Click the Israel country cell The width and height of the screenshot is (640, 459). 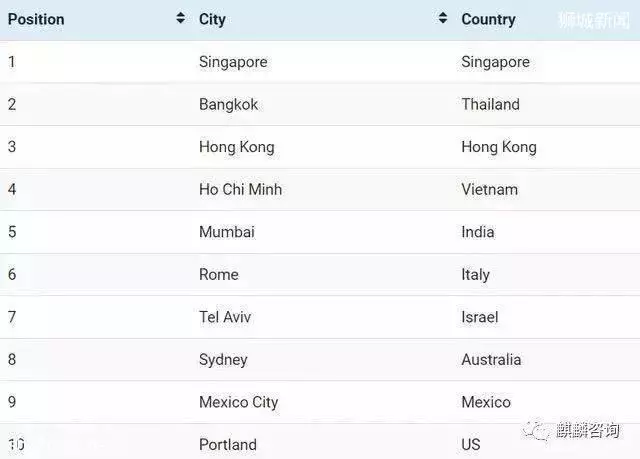pos(480,317)
